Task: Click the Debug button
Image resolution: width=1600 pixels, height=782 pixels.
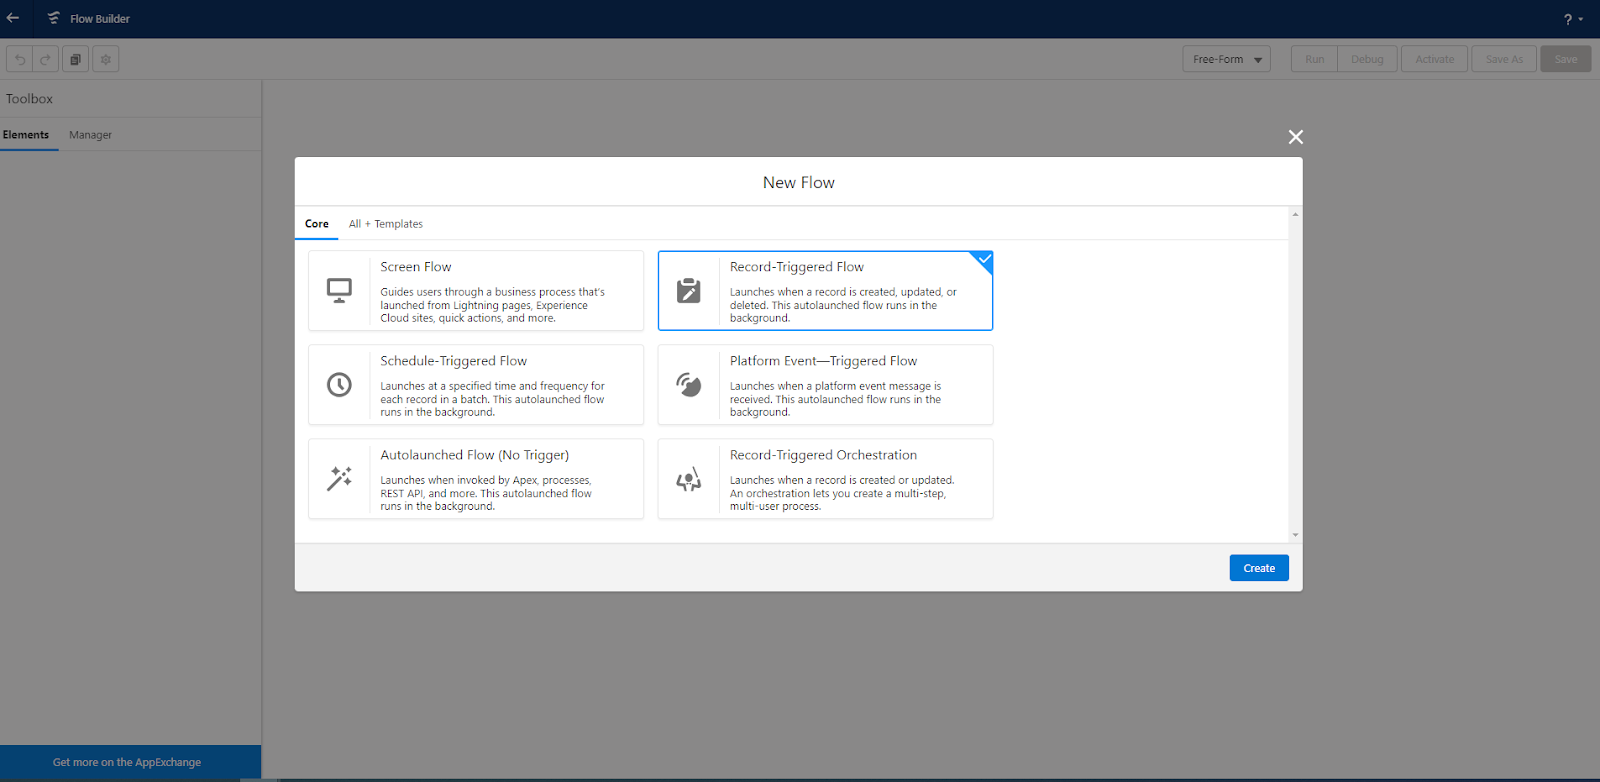Action: click(1367, 59)
